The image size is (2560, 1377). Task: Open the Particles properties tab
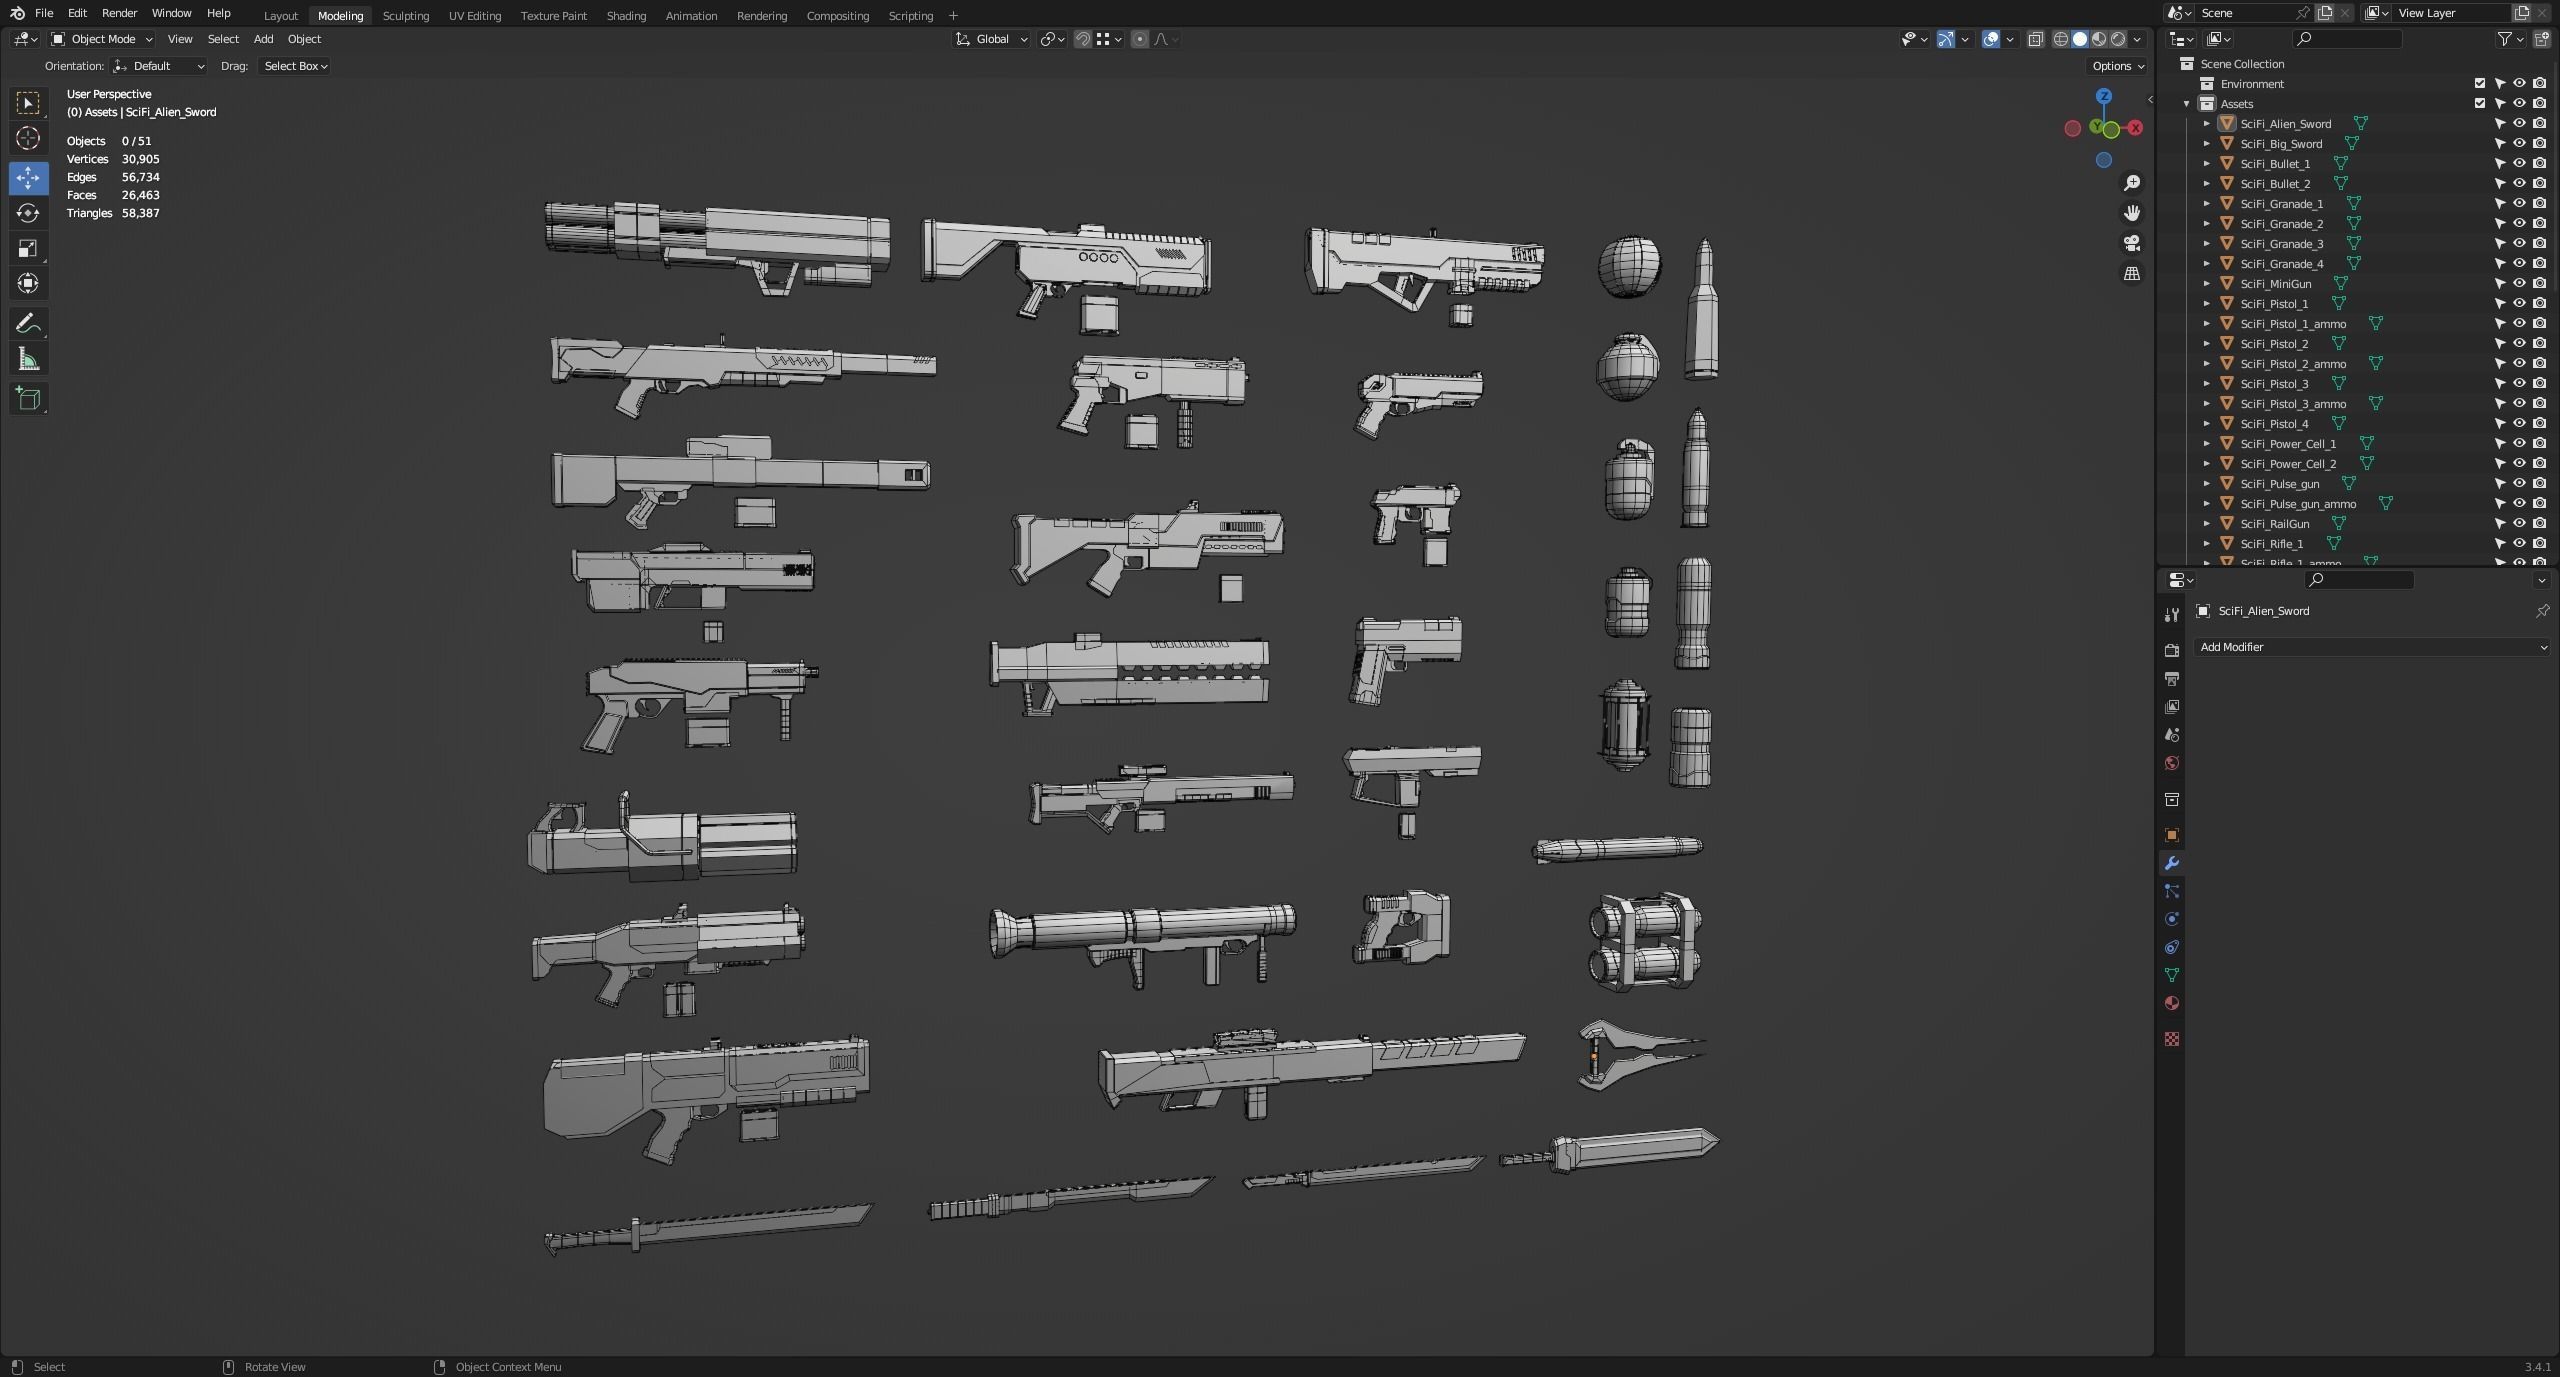point(2171,891)
